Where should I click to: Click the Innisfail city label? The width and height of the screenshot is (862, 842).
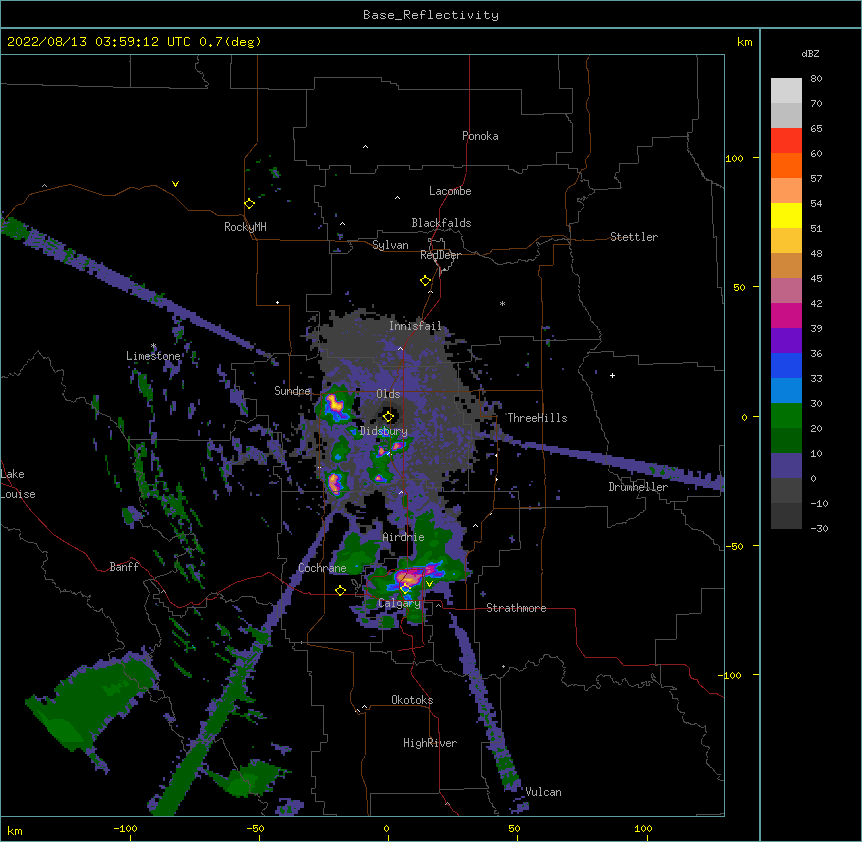pos(415,326)
